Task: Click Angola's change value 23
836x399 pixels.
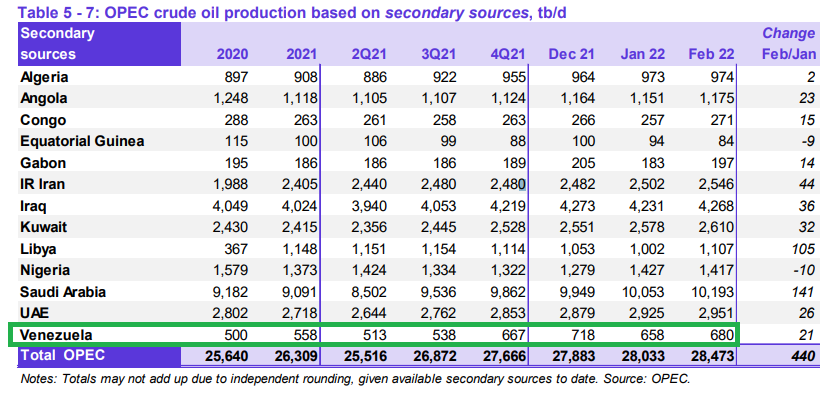Action: pyautogui.click(x=808, y=99)
